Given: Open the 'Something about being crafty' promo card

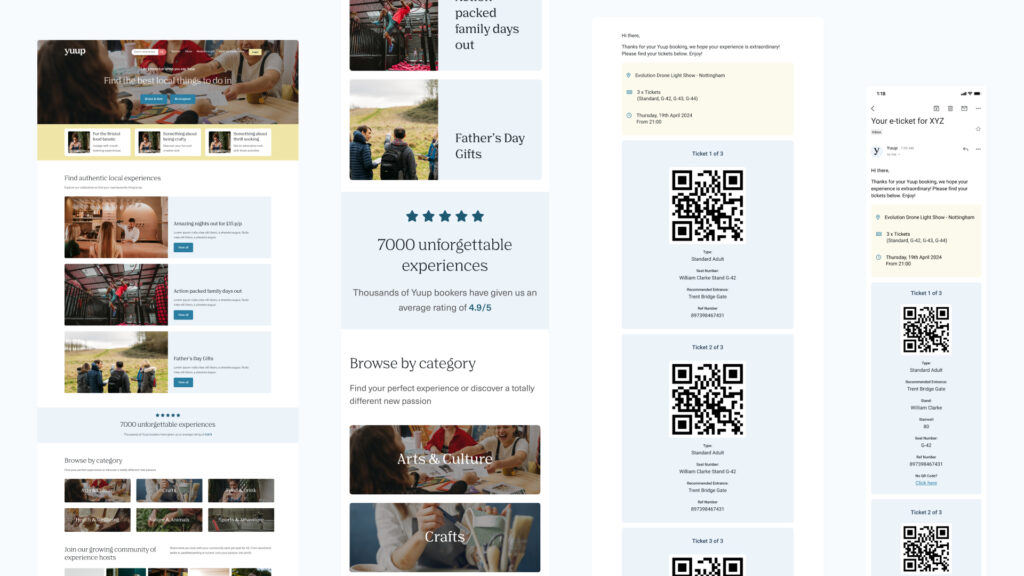Looking at the screenshot, I should coord(168,142).
